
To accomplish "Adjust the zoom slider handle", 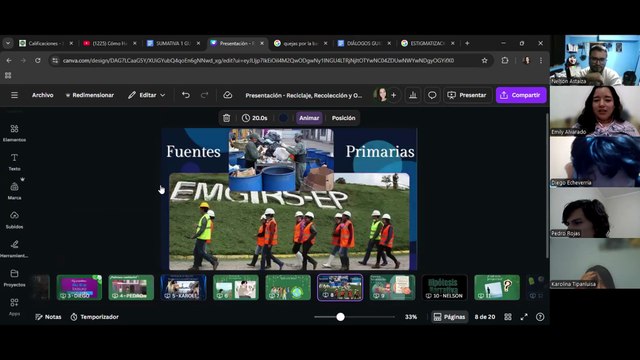I will 340,317.
